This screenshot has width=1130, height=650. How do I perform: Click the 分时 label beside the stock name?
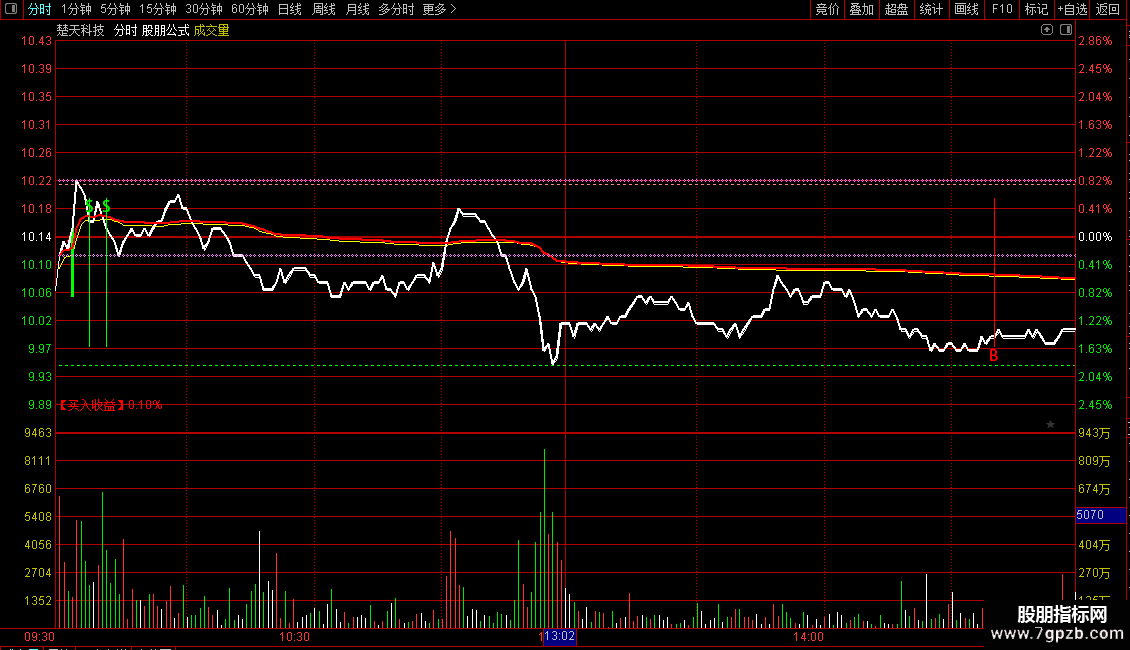(125, 30)
